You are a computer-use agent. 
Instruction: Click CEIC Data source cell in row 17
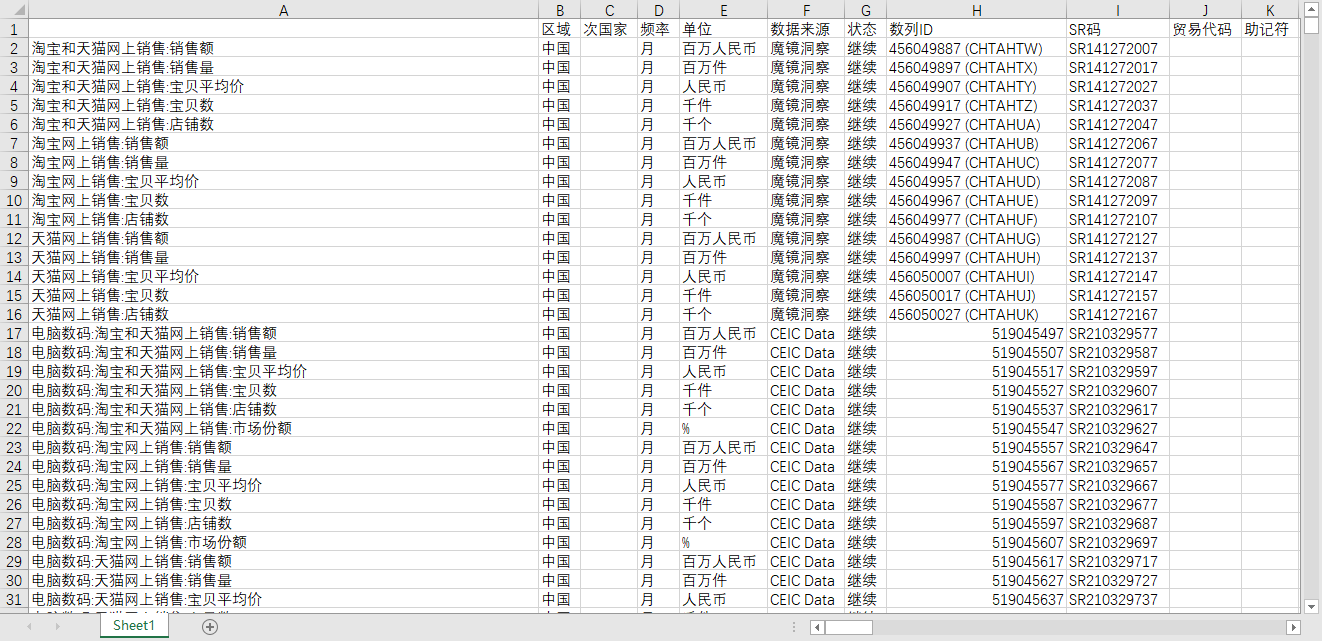tap(806, 333)
